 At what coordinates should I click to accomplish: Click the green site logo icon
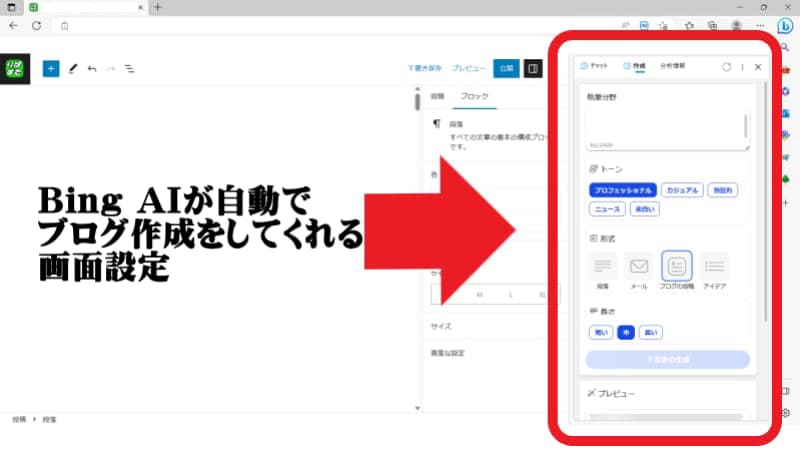(x=15, y=68)
